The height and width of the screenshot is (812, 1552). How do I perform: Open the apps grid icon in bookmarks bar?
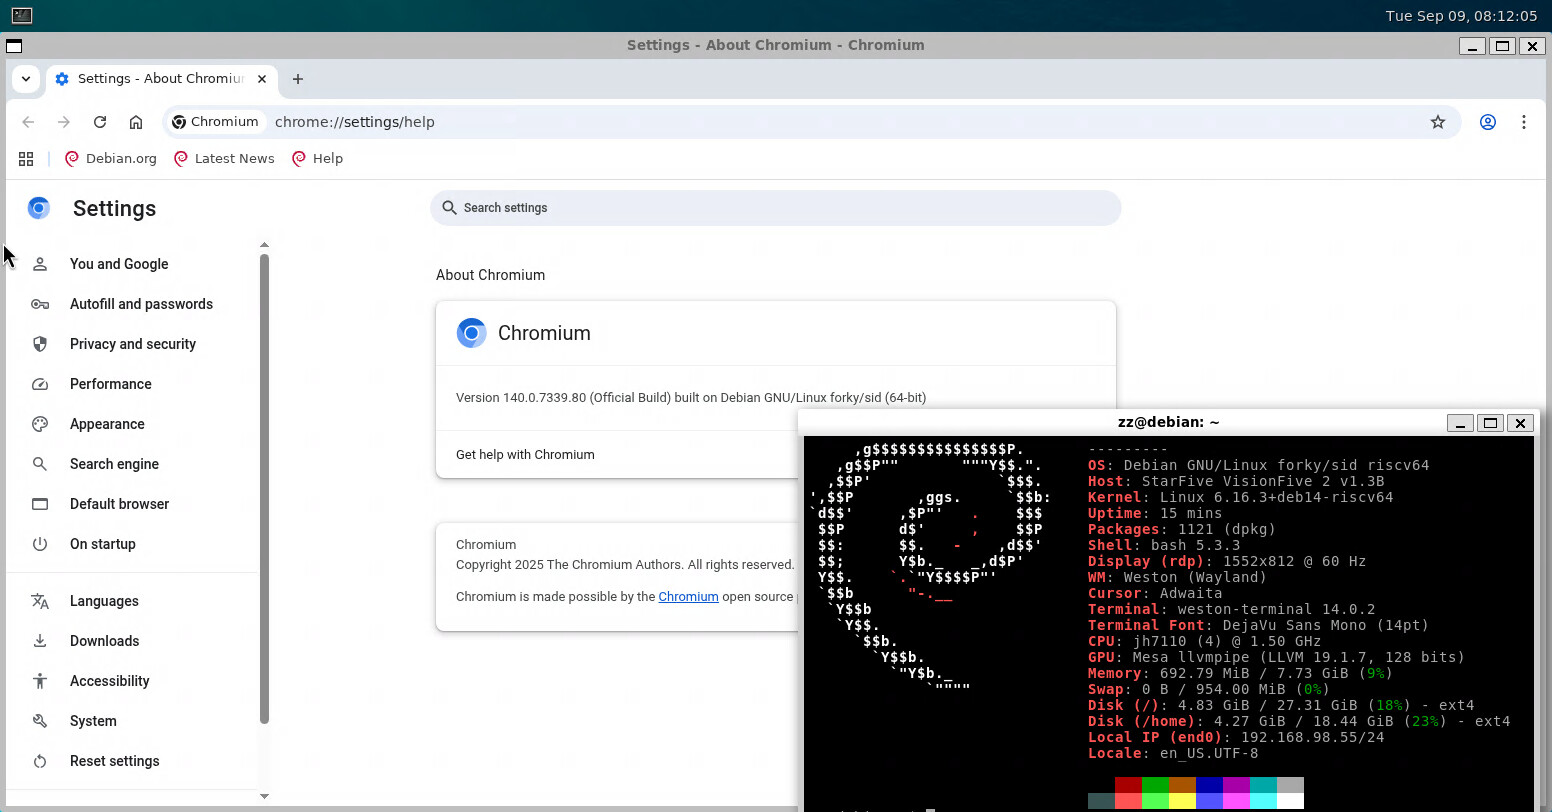pyautogui.click(x=26, y=159)
